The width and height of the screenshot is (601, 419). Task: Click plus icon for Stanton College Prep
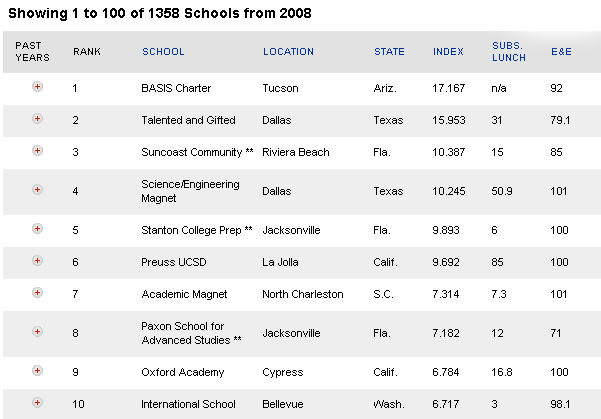(37, 229)
